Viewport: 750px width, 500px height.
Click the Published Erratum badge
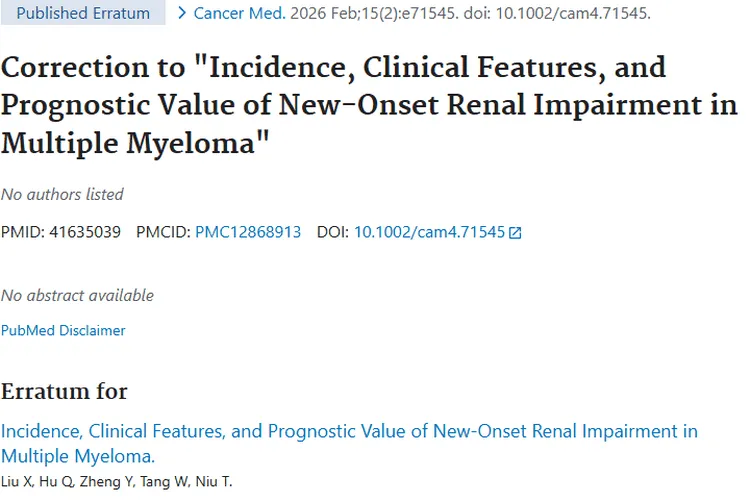83,13
